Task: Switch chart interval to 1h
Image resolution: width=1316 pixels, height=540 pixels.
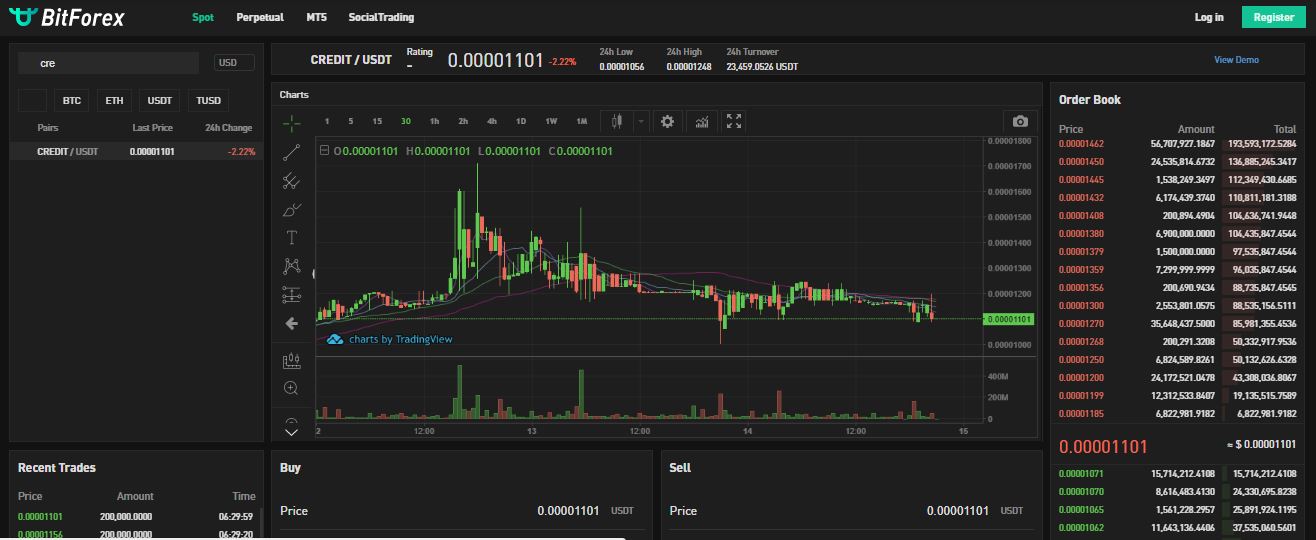Action: pyautogui.click(x=434, y=121)
